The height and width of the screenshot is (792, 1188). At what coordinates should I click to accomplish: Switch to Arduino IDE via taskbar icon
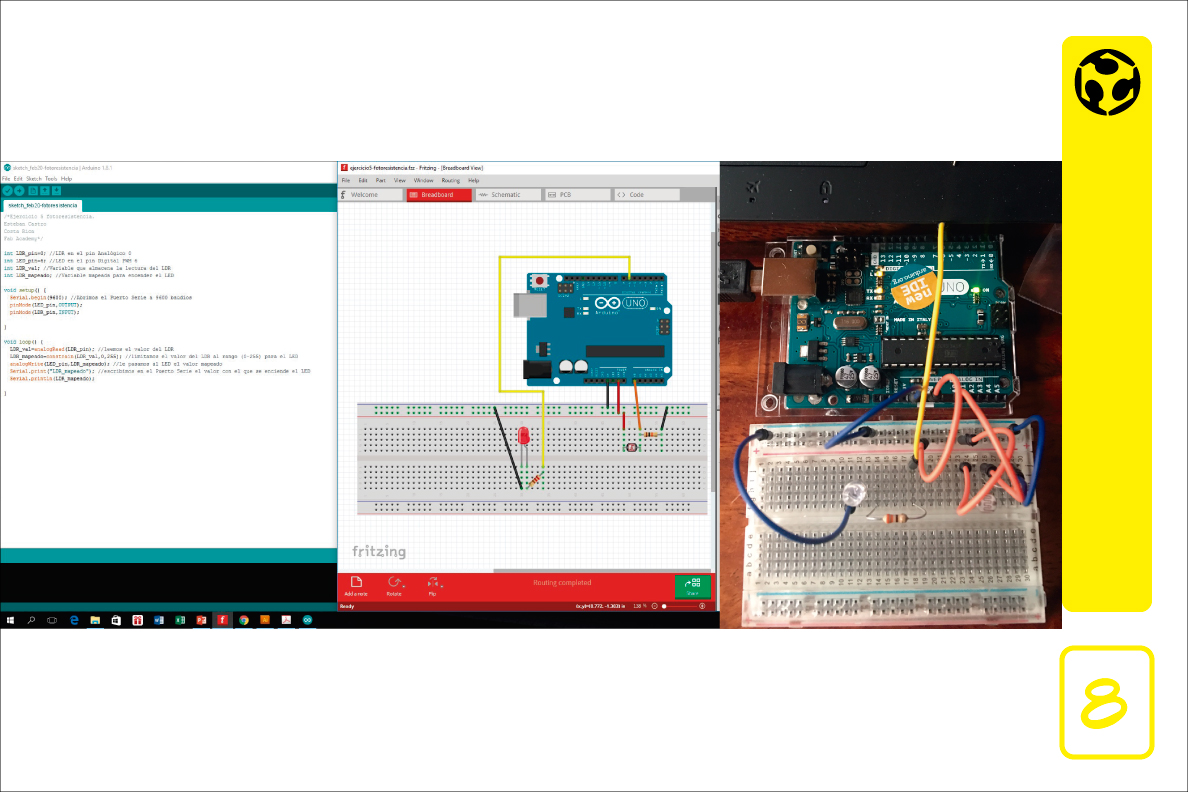coord(307,620)
